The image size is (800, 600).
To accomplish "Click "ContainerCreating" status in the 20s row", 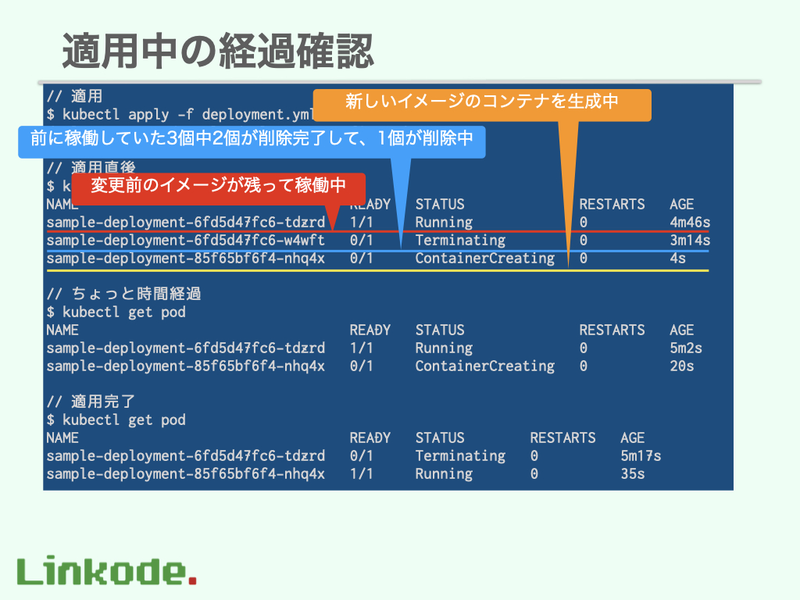I will pyautogui.click(x=485, y=366).
